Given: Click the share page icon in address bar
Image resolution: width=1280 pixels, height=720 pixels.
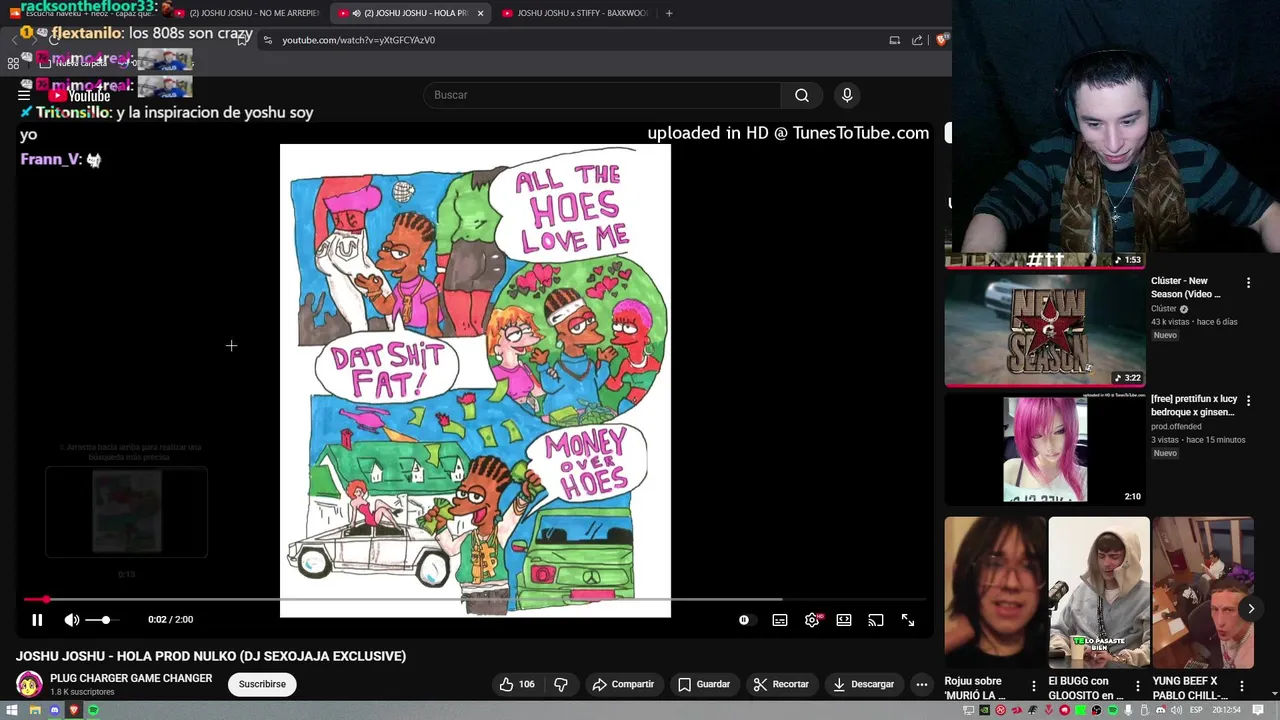Looking at the screenshot, I should point(917,40).
